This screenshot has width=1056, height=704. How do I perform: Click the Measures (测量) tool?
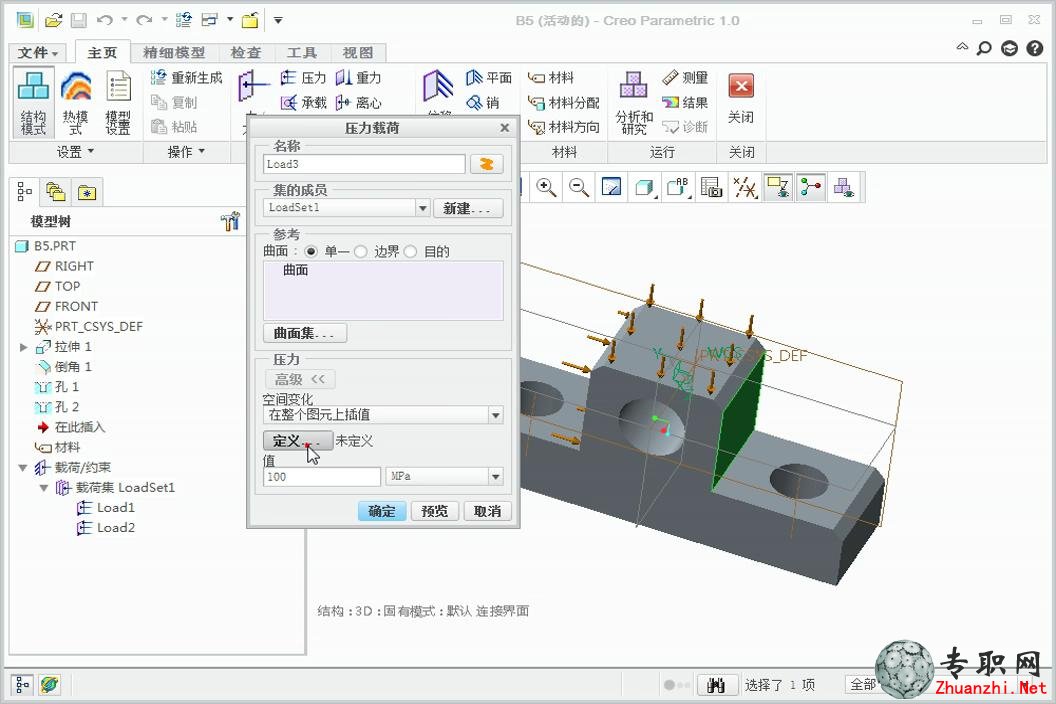click(x=685, y=77)
